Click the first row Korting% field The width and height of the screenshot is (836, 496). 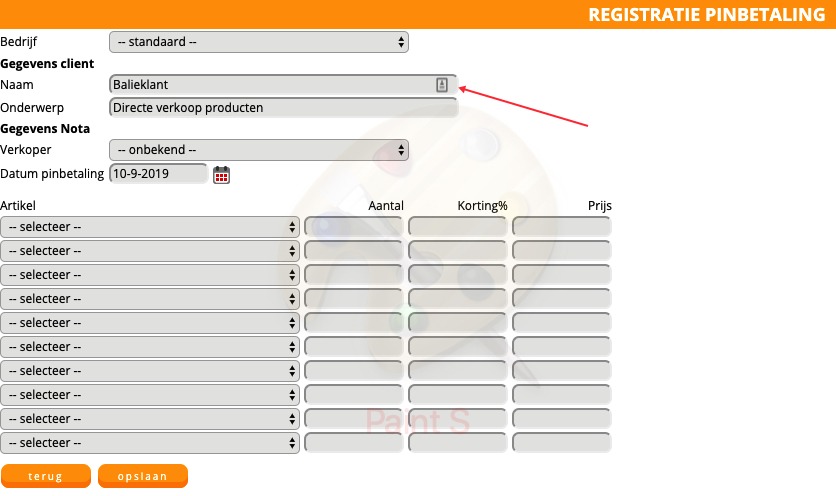(x=458, y=227)
